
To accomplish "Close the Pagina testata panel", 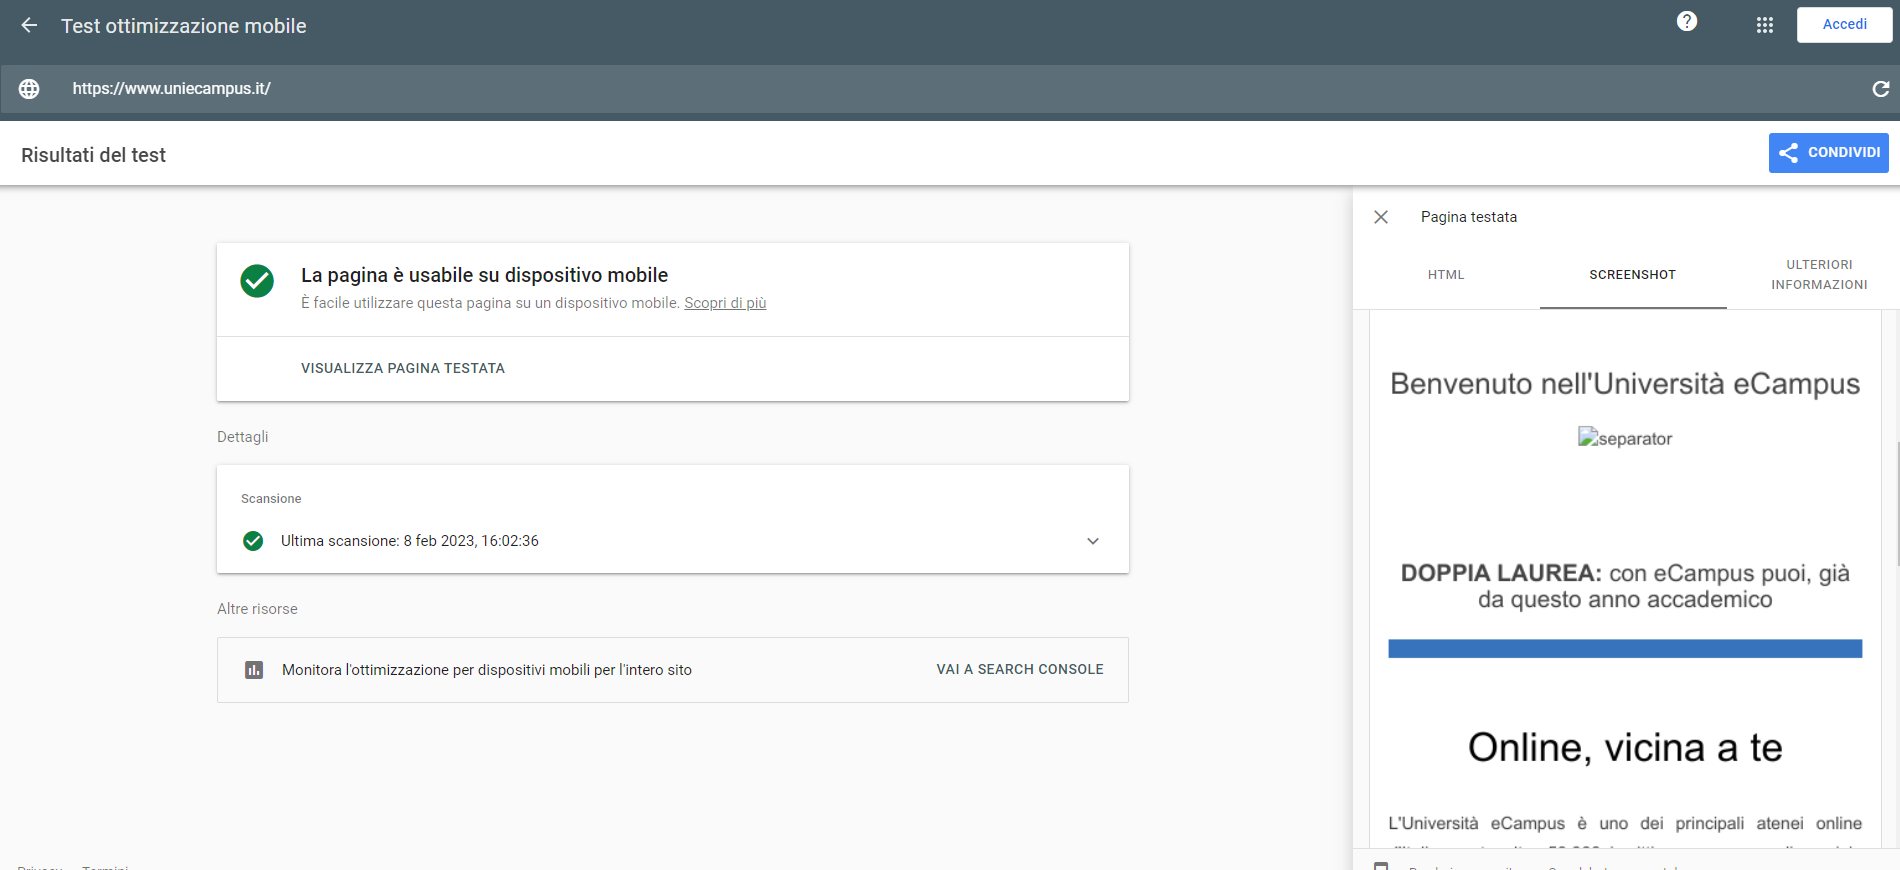I will 1381,217.
